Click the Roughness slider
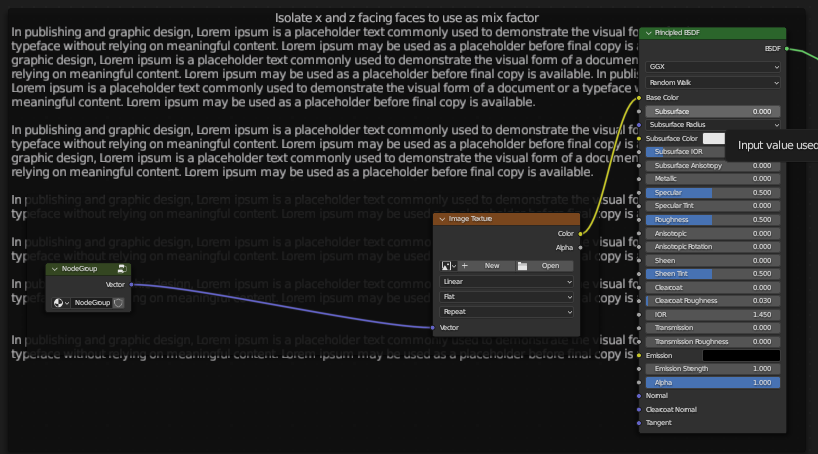 [x=713, y=220]
